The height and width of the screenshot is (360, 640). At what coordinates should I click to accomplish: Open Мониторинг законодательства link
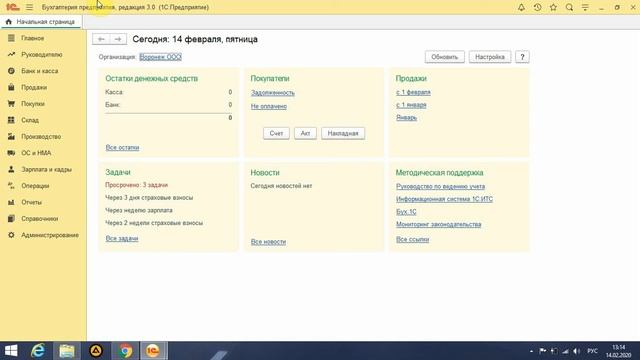[x=438, y=224]
